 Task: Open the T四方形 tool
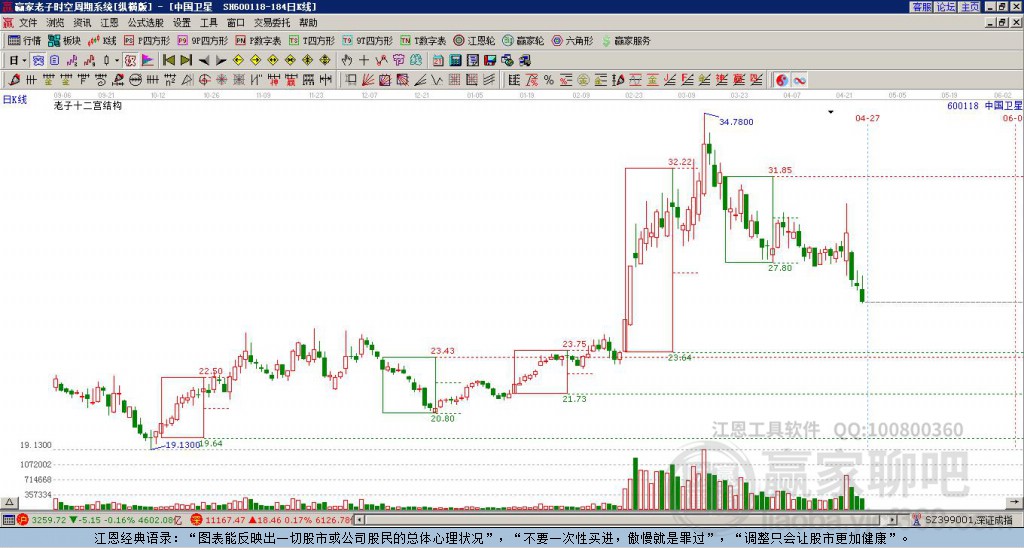coord(312,40)
